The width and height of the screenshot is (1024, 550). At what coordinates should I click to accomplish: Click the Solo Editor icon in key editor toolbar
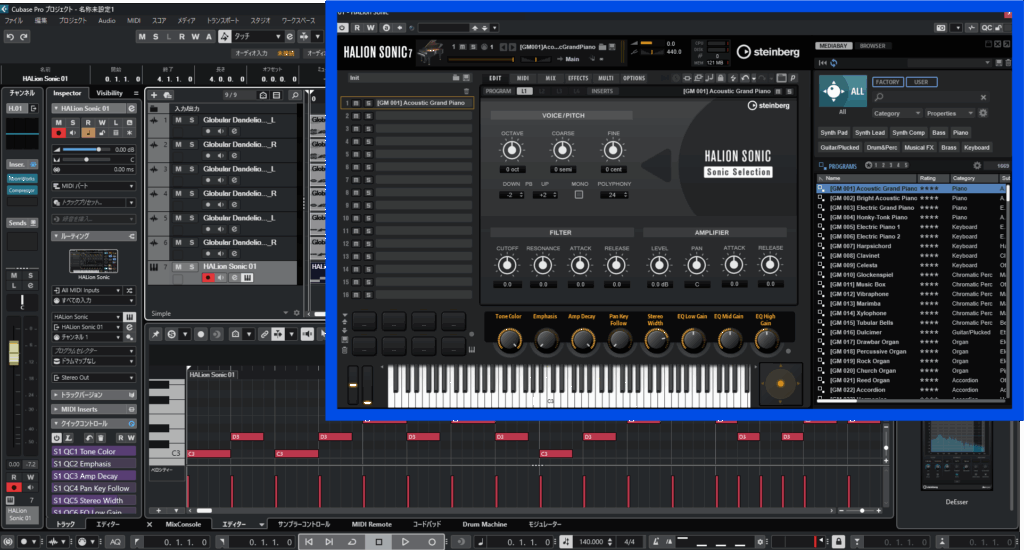tap(171, 334)
